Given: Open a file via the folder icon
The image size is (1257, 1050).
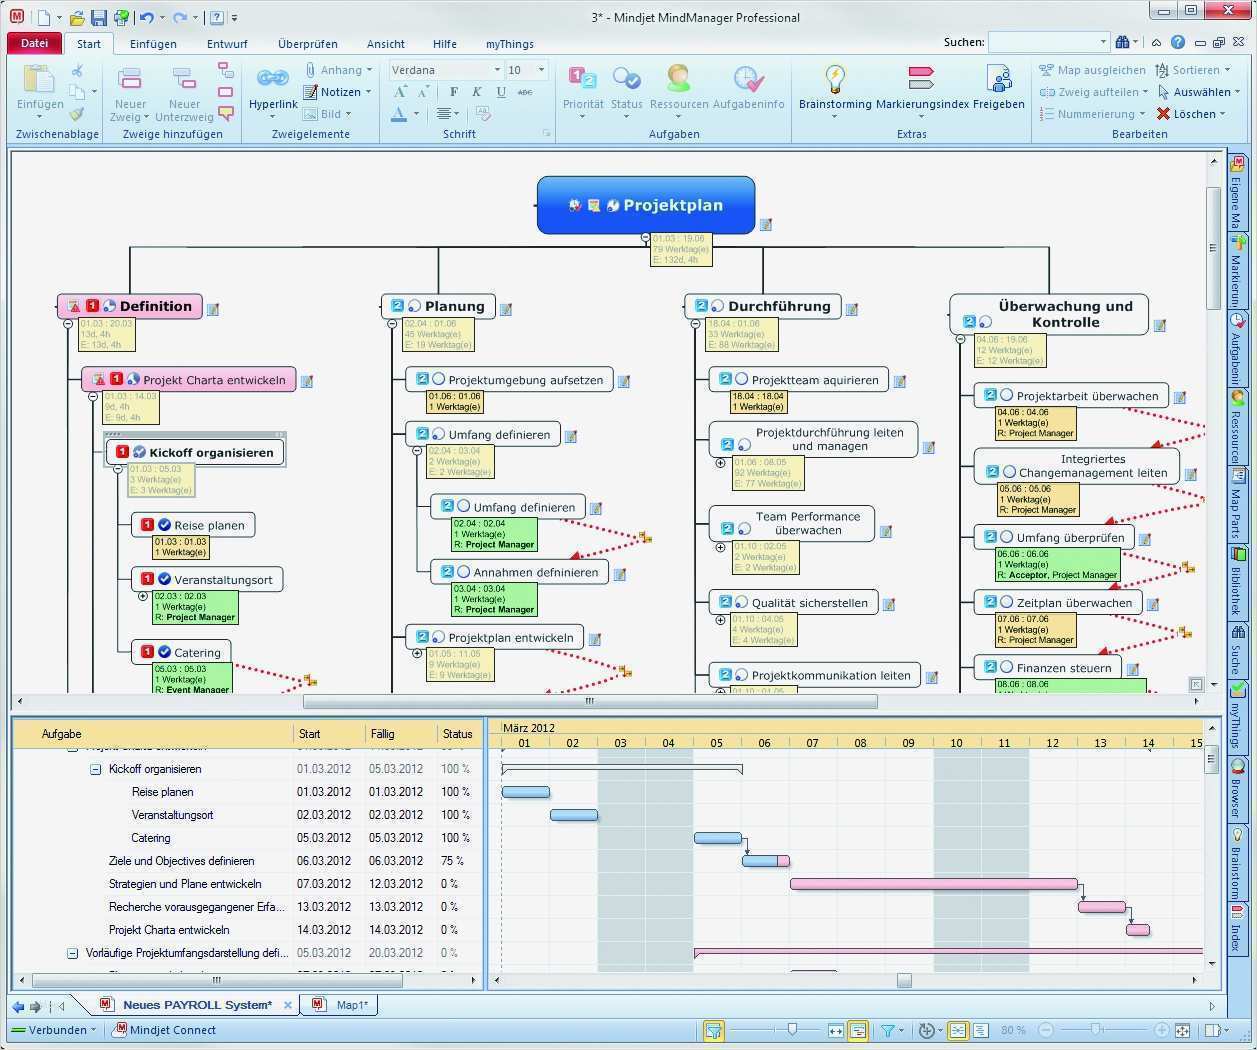Looking at the screenshot, I should tap(77, 18).
